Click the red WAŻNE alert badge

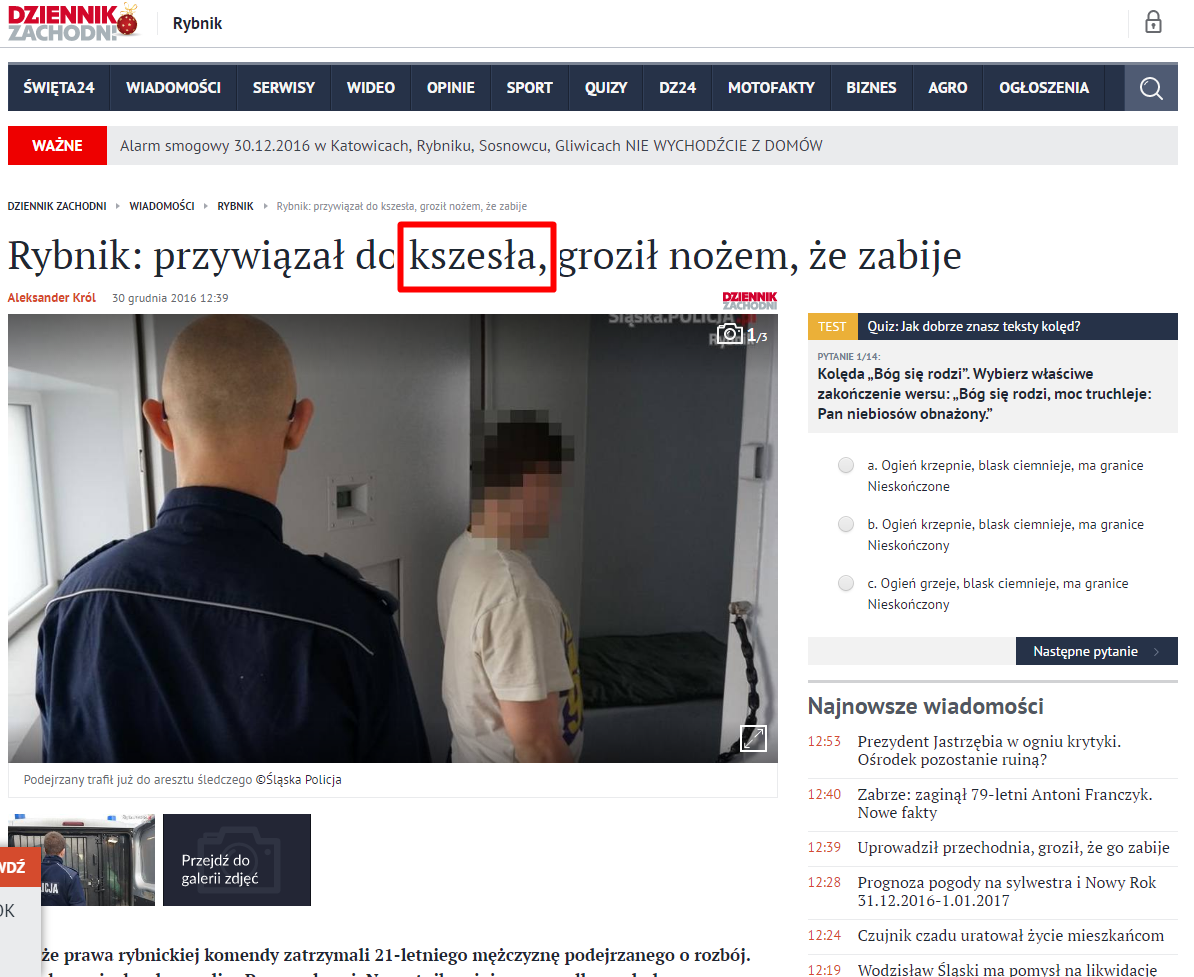pyautogui.click(x=57, y=146)
